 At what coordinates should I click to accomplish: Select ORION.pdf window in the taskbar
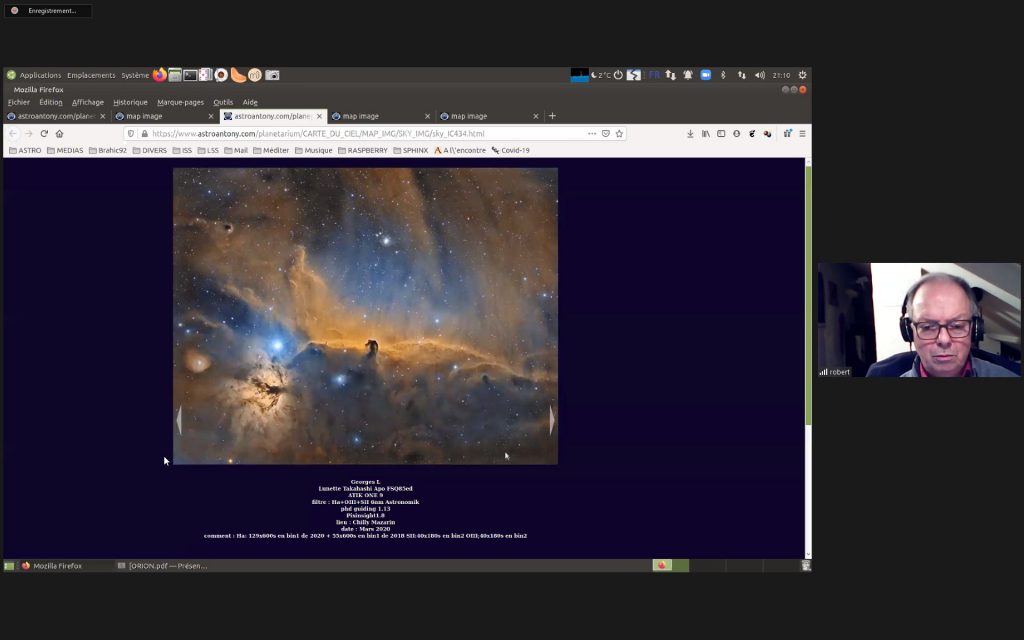162,566
